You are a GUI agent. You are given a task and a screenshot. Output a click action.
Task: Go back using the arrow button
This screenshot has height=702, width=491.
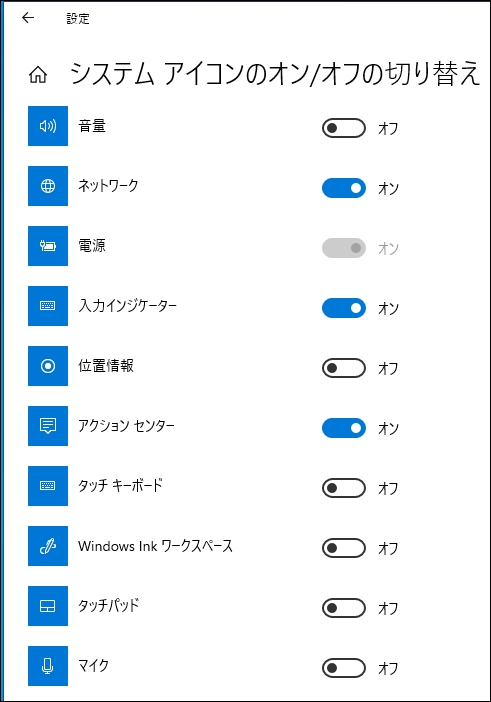28,17
